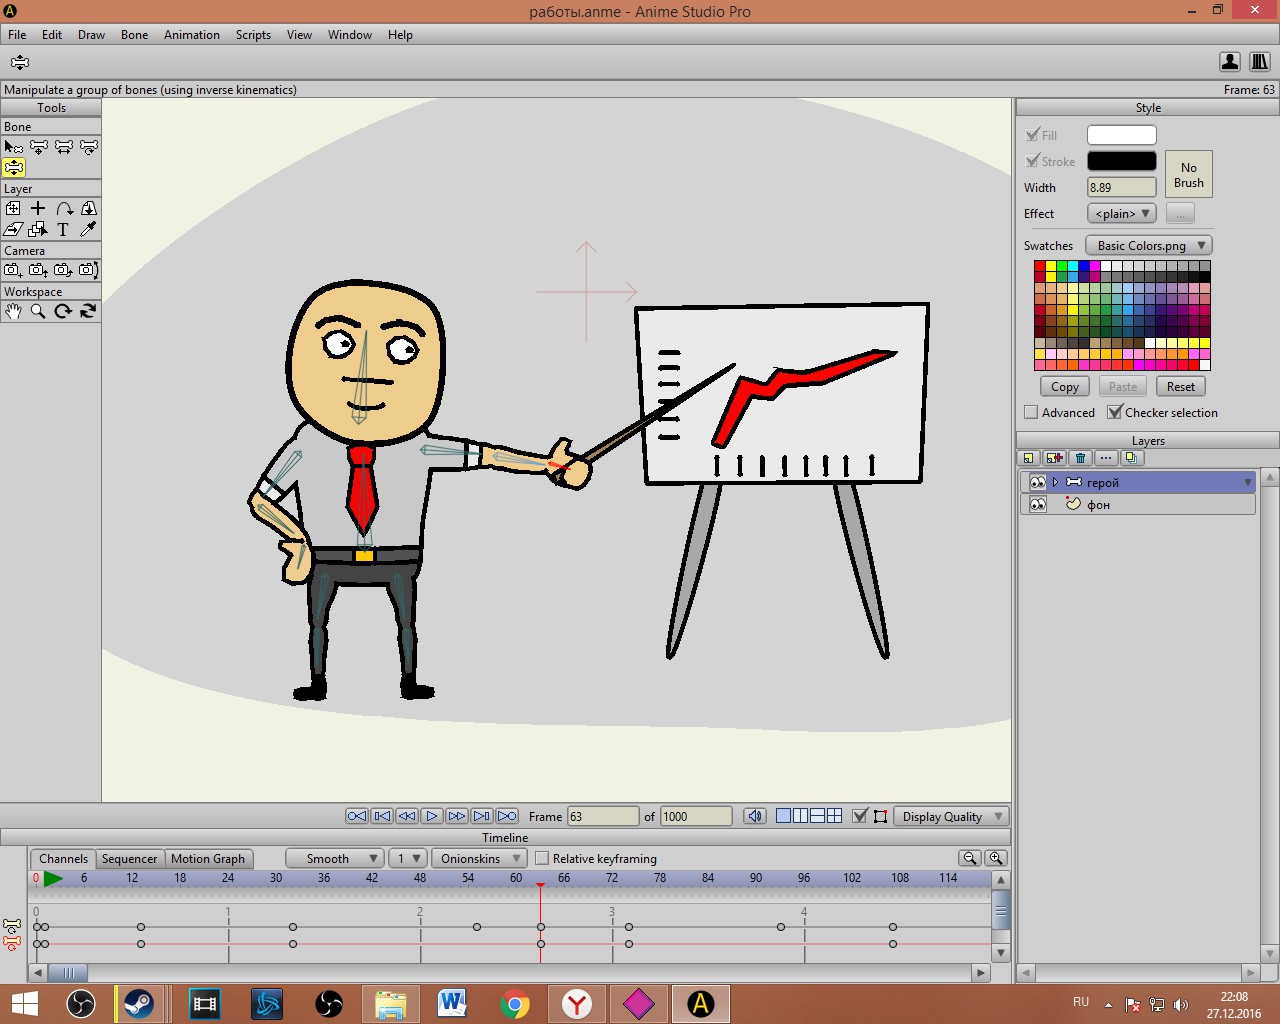Toggle the Stroke checkbox
The width and height of the screenshot is (1280, 1024).
(1033, 161)
